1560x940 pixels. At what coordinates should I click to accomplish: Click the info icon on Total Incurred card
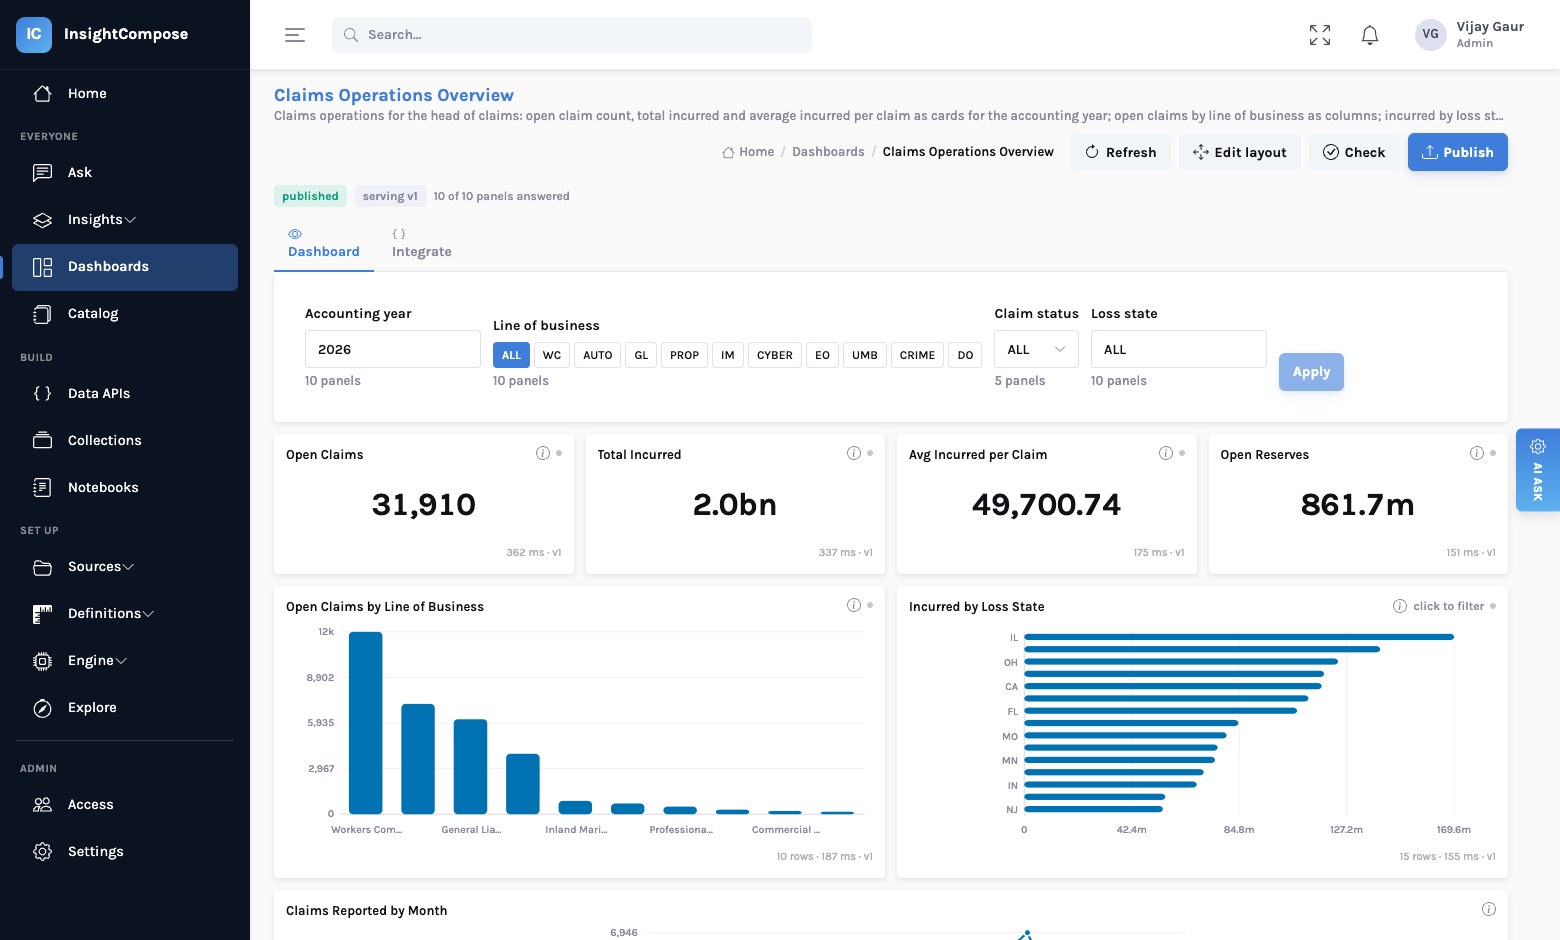(854, 453)
